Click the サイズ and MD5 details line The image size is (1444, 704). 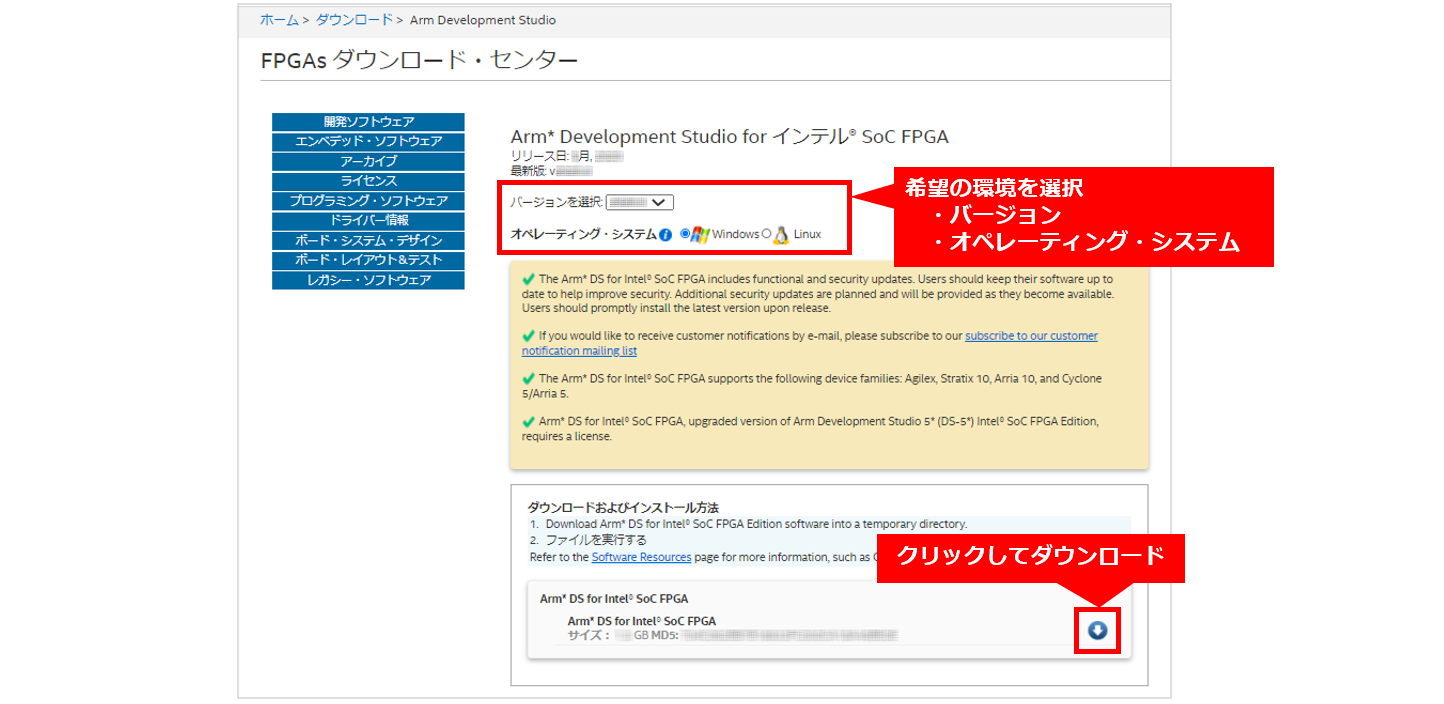click(x=733, y=635)
